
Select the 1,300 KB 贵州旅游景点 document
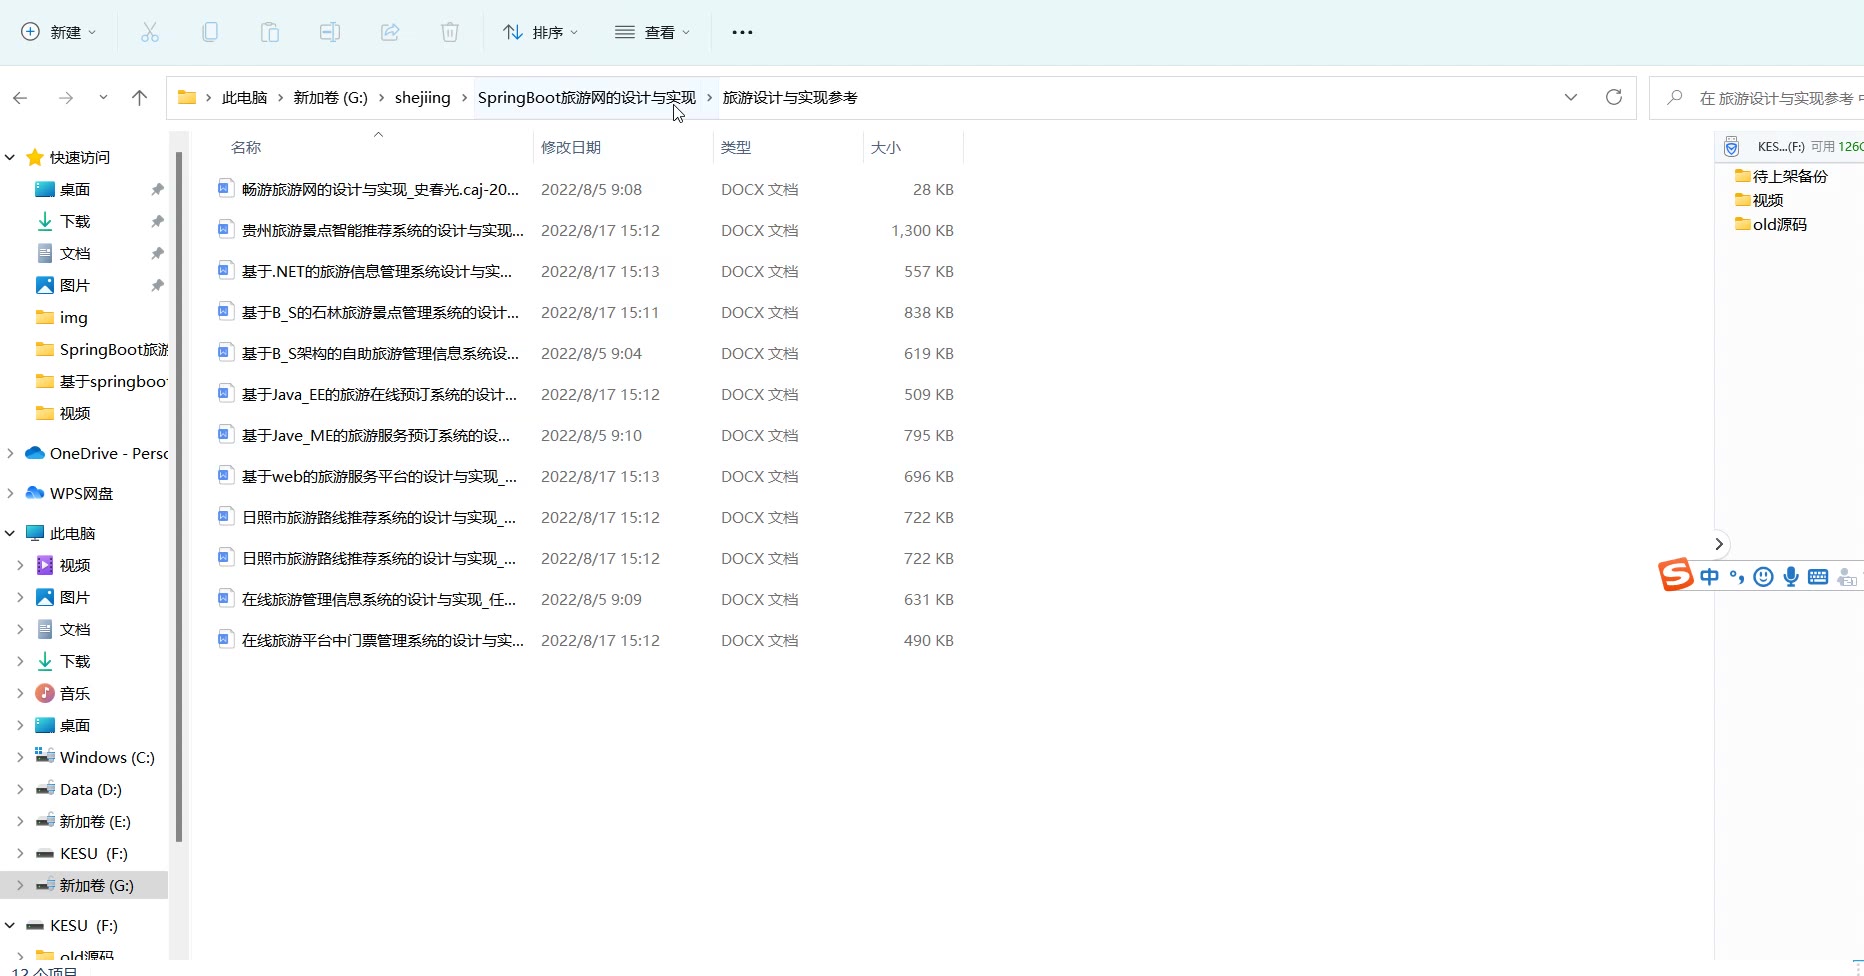382,230
